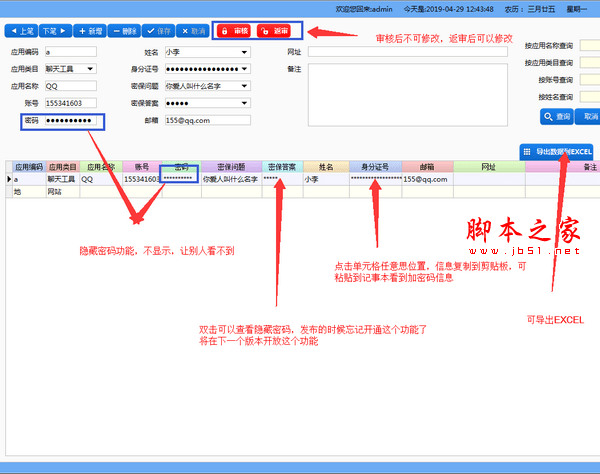Edit the 应用编码 input field
The height and width of the screenshot is (474, 600).
point(71,52)
